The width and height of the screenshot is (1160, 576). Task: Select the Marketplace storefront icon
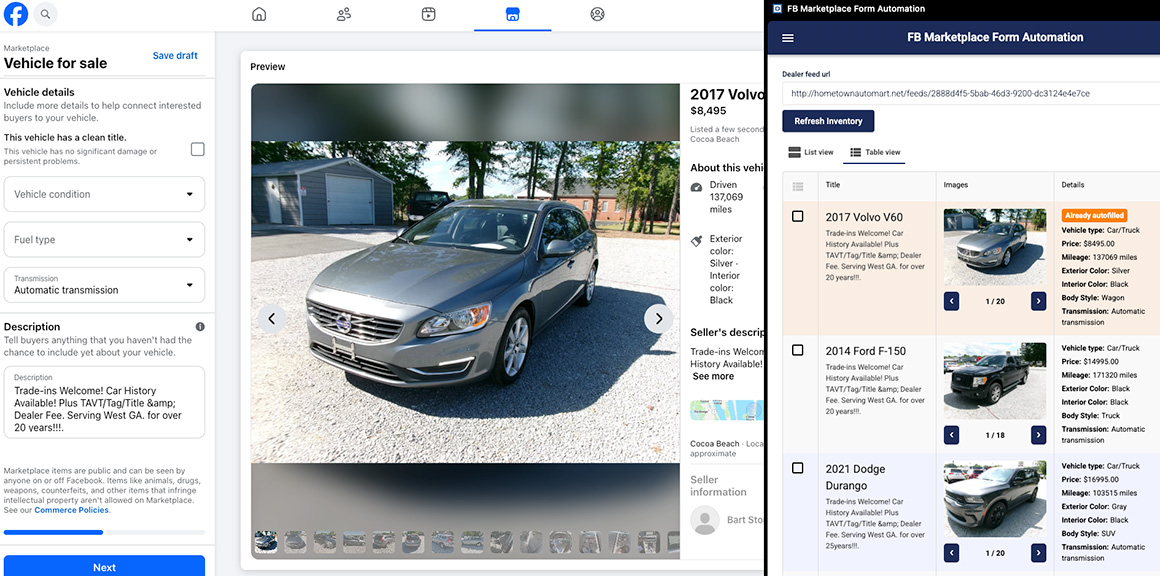(512, 14)
